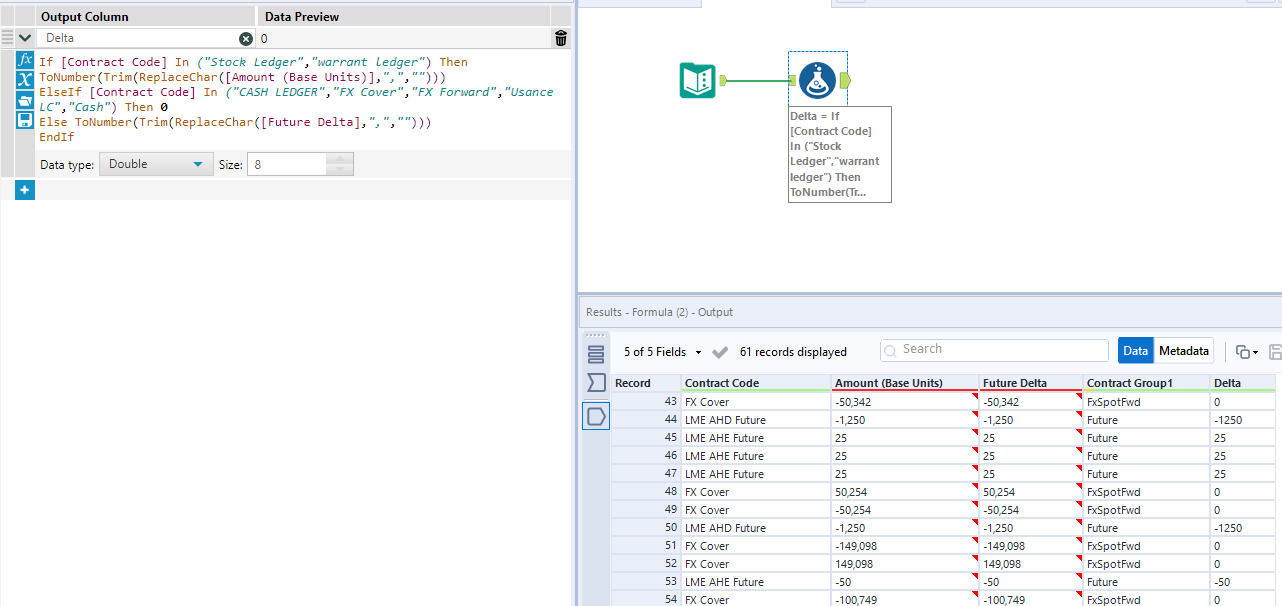This screenshot has width=1282, height=606.
Task: Clear the Delta output column name
Action: point(246,39)
